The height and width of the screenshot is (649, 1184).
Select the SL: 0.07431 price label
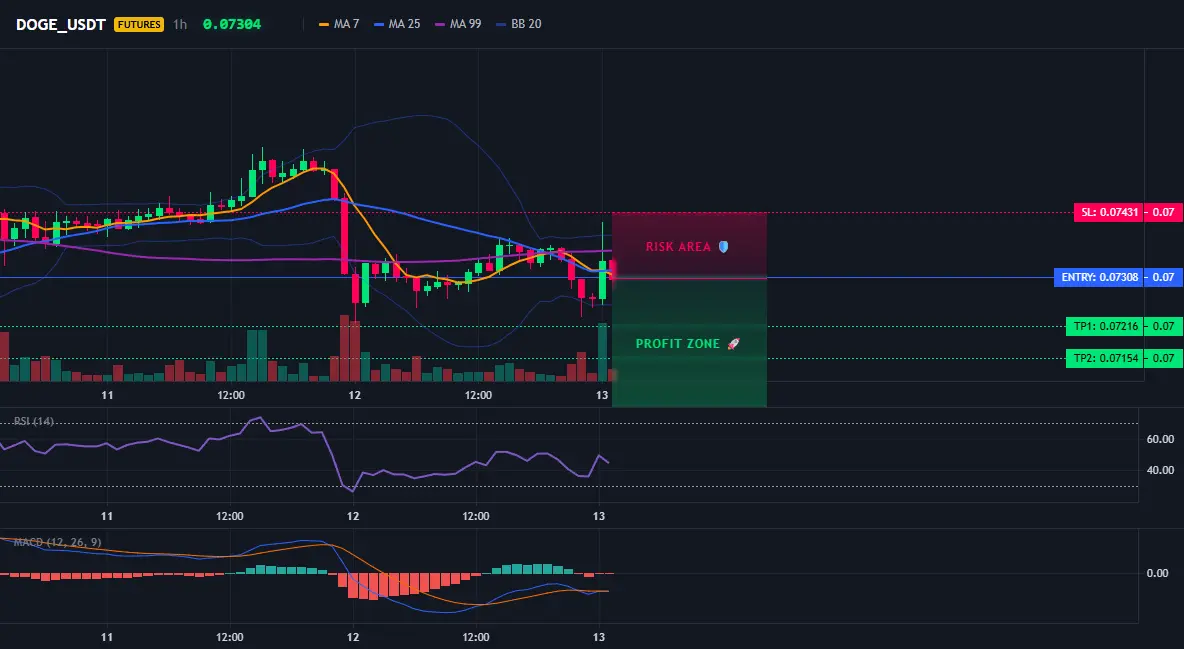(x=1108, y=212)
